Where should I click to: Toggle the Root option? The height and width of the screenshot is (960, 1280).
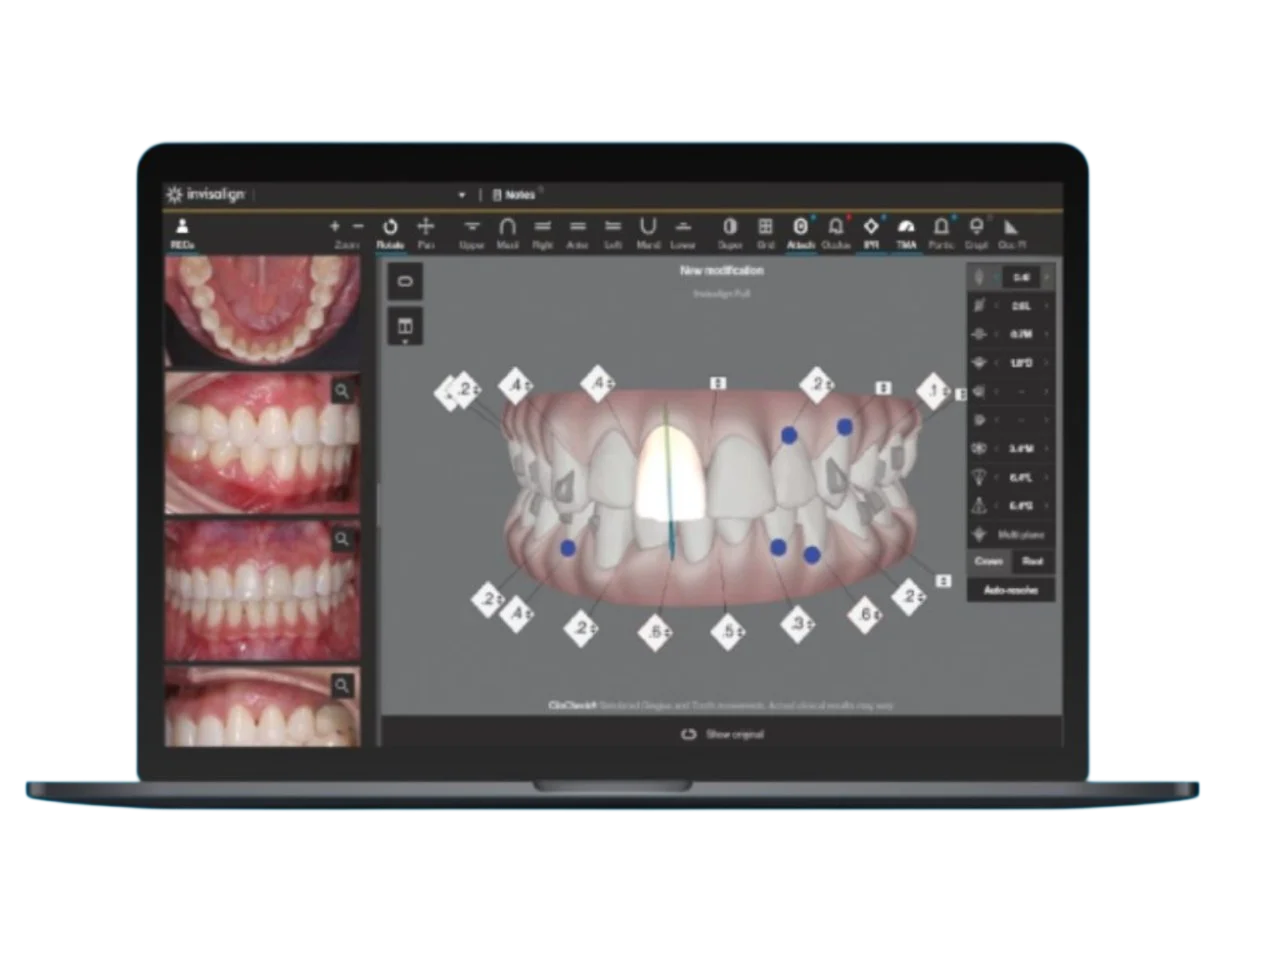click(x=1033, y=561)
